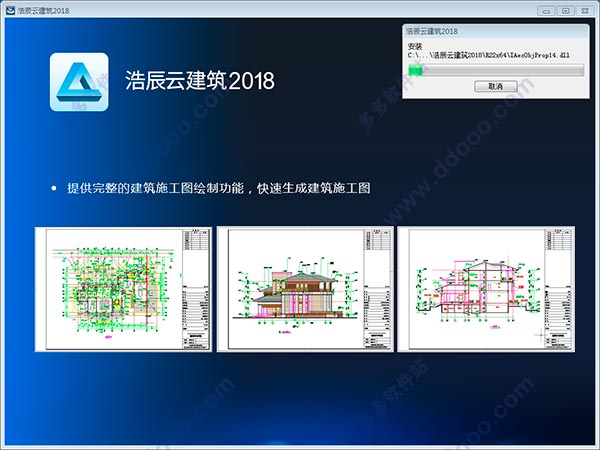The image size is (600, 450).
Task: Open the building elevation drawing thumbnail
Action: pyautogui.click(x=305, y=289)
